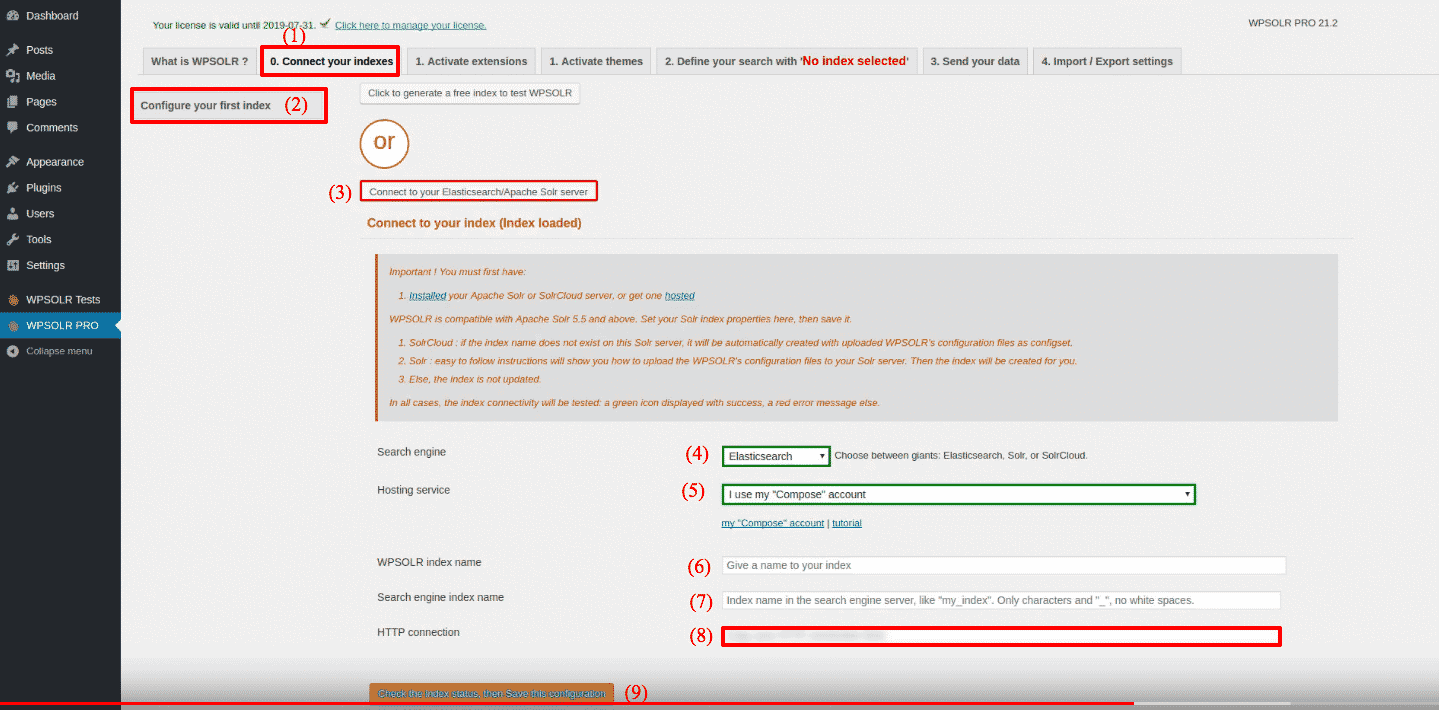Click the "HTTP connection" field label

tap(418, 632)
